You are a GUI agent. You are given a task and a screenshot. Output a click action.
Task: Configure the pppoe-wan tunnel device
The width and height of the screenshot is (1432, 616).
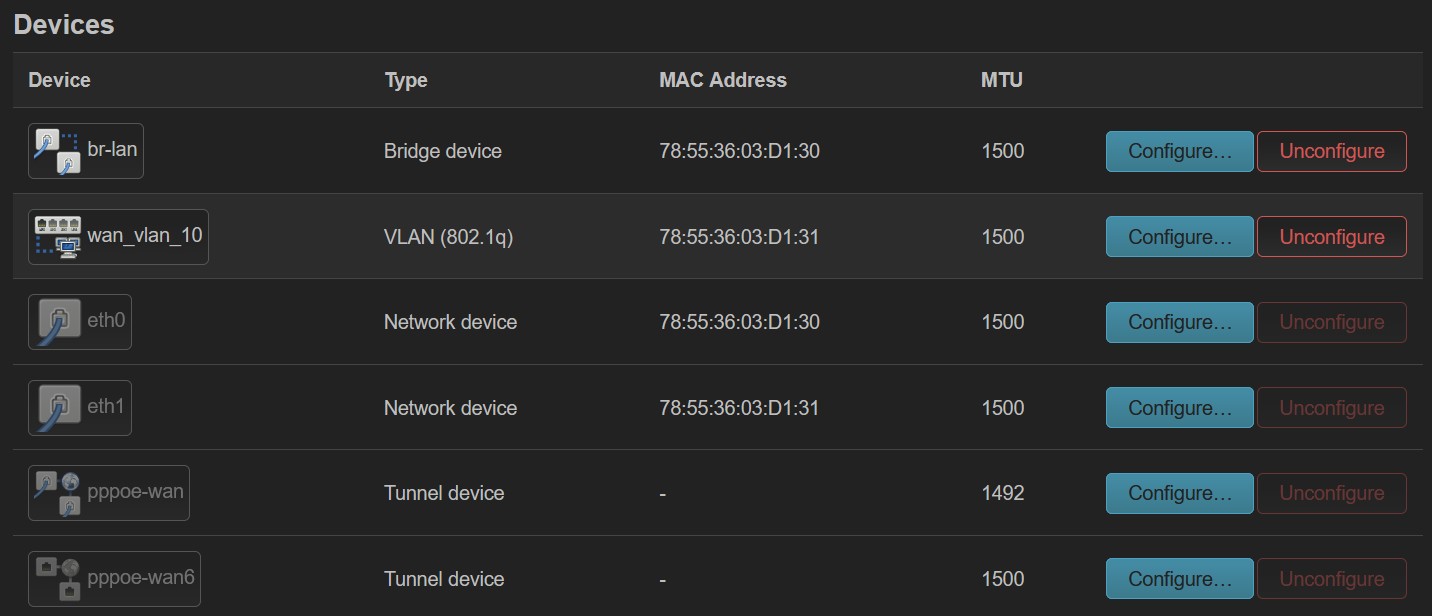(1179, 493)
